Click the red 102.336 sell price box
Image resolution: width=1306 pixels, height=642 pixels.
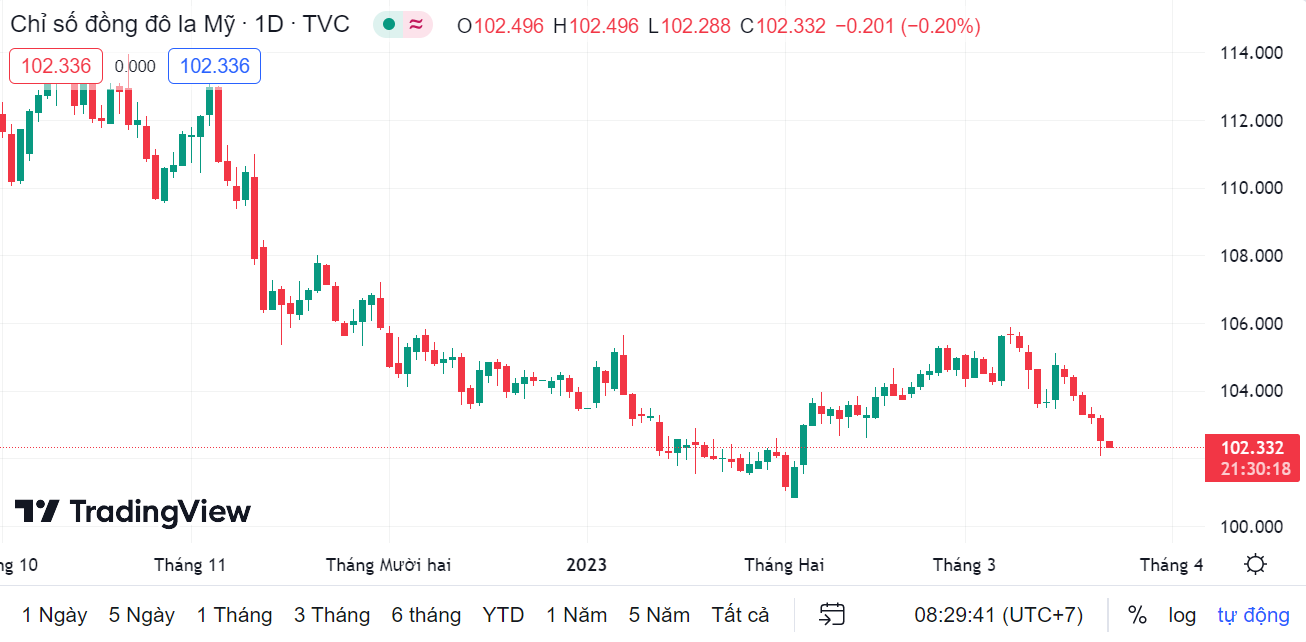(x=56, y=66)
